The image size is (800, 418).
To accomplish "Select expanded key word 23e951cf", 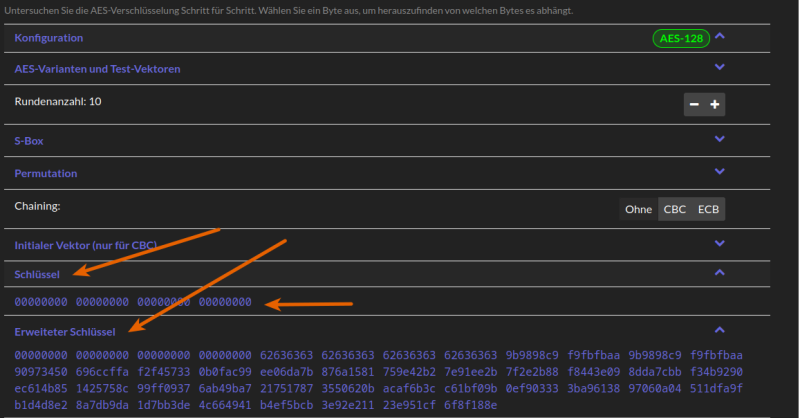I will pos(409,405).
